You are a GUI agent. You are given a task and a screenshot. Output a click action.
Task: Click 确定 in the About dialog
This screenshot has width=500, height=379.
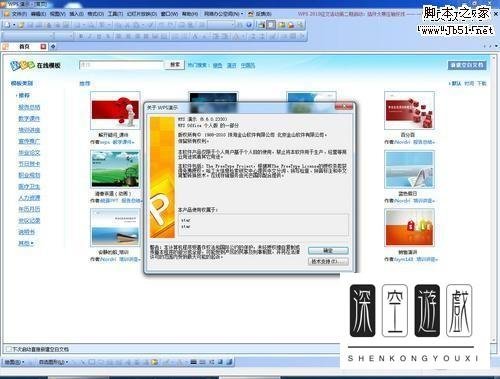coord(328,250)
